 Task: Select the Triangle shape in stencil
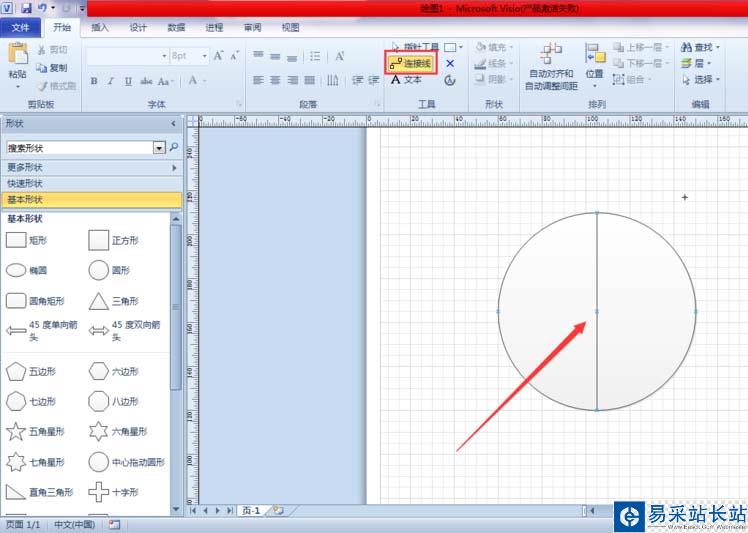[114, 301]
